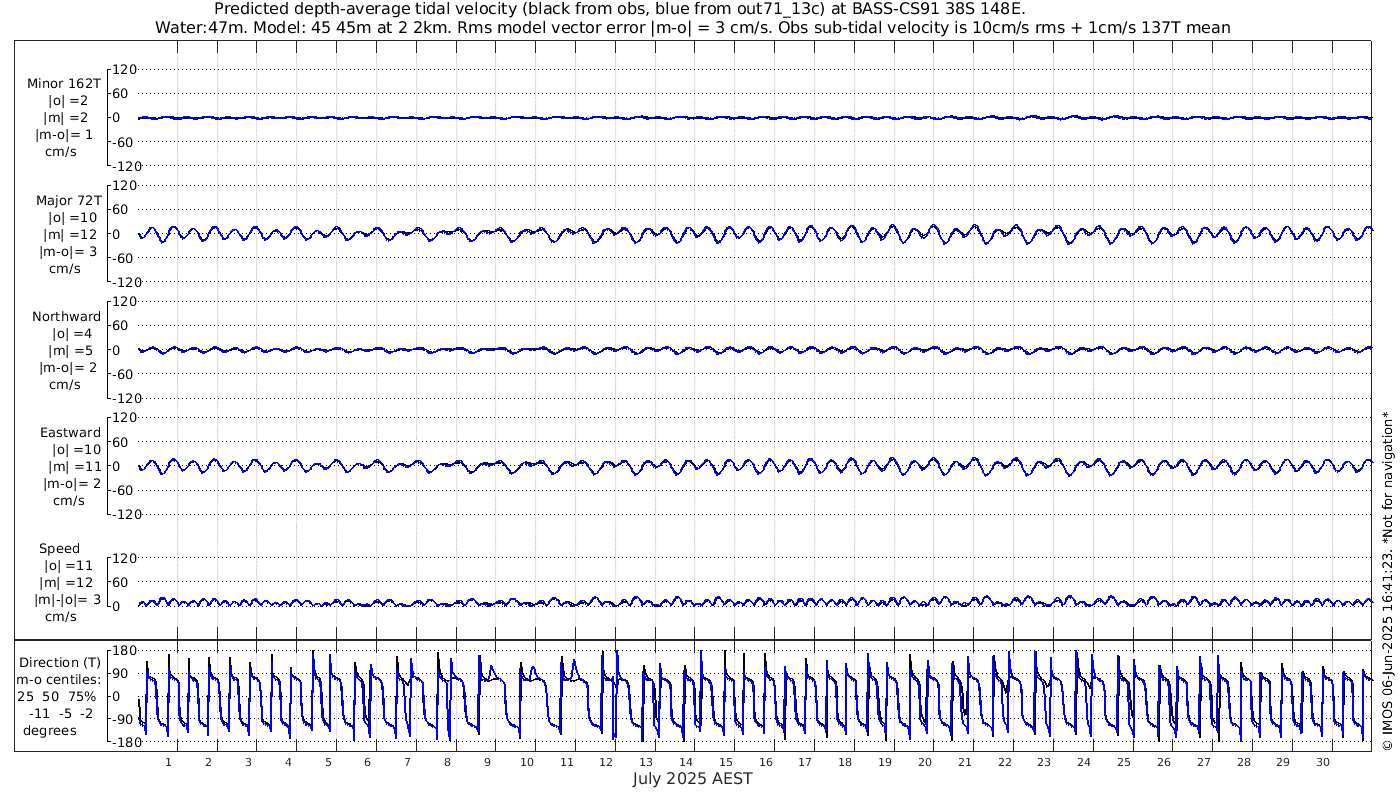This screenshot has height=800, width=1400.
Task: Click the title line starting "Predicted depth-average tidal velocity"
Action: click(620, 9)
